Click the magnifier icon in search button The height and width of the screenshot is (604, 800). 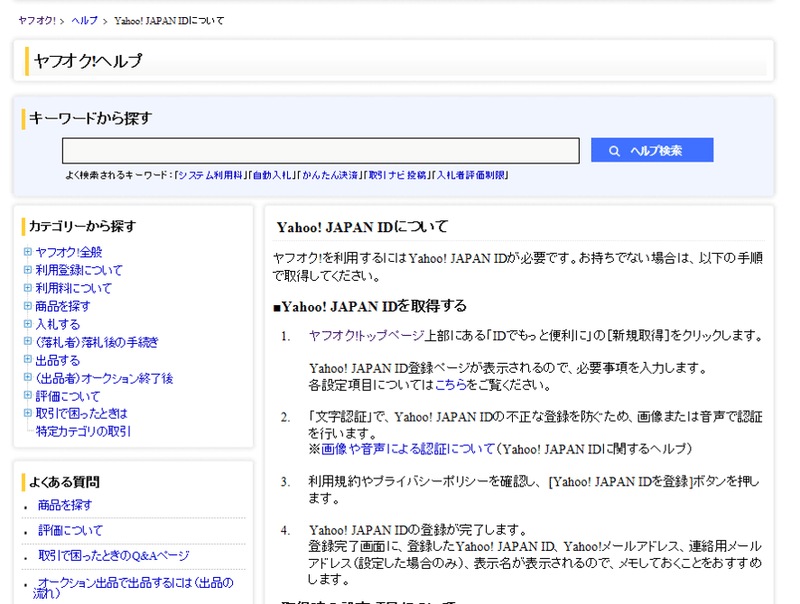[614, 151]
